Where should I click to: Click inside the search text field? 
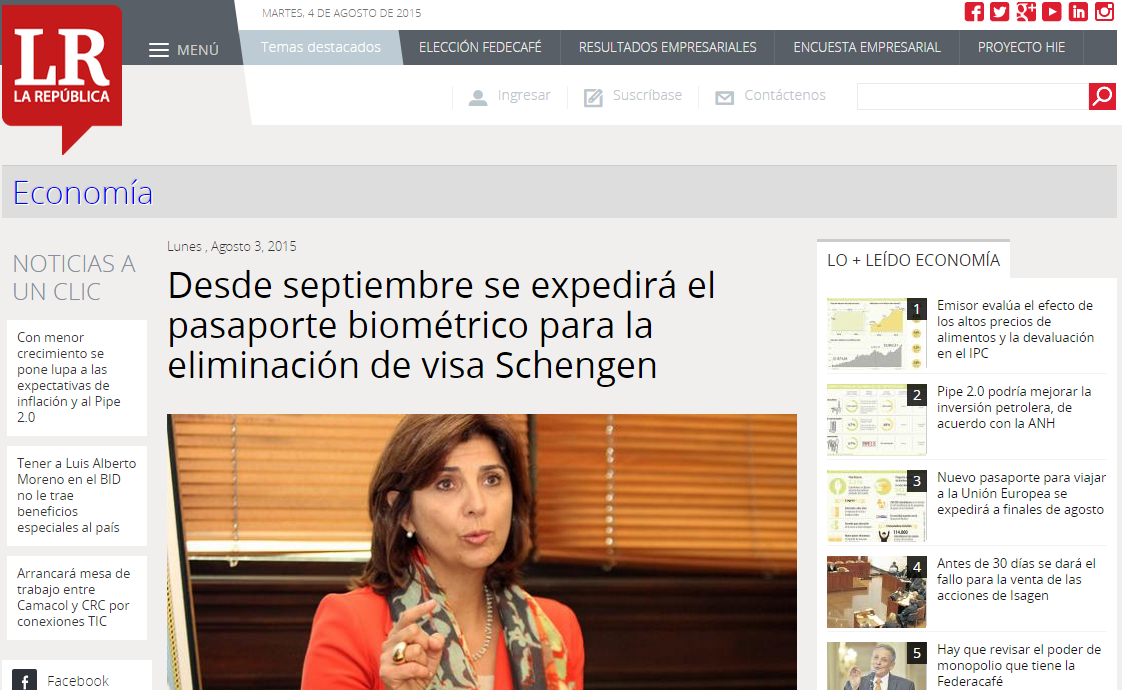(973, 96)
